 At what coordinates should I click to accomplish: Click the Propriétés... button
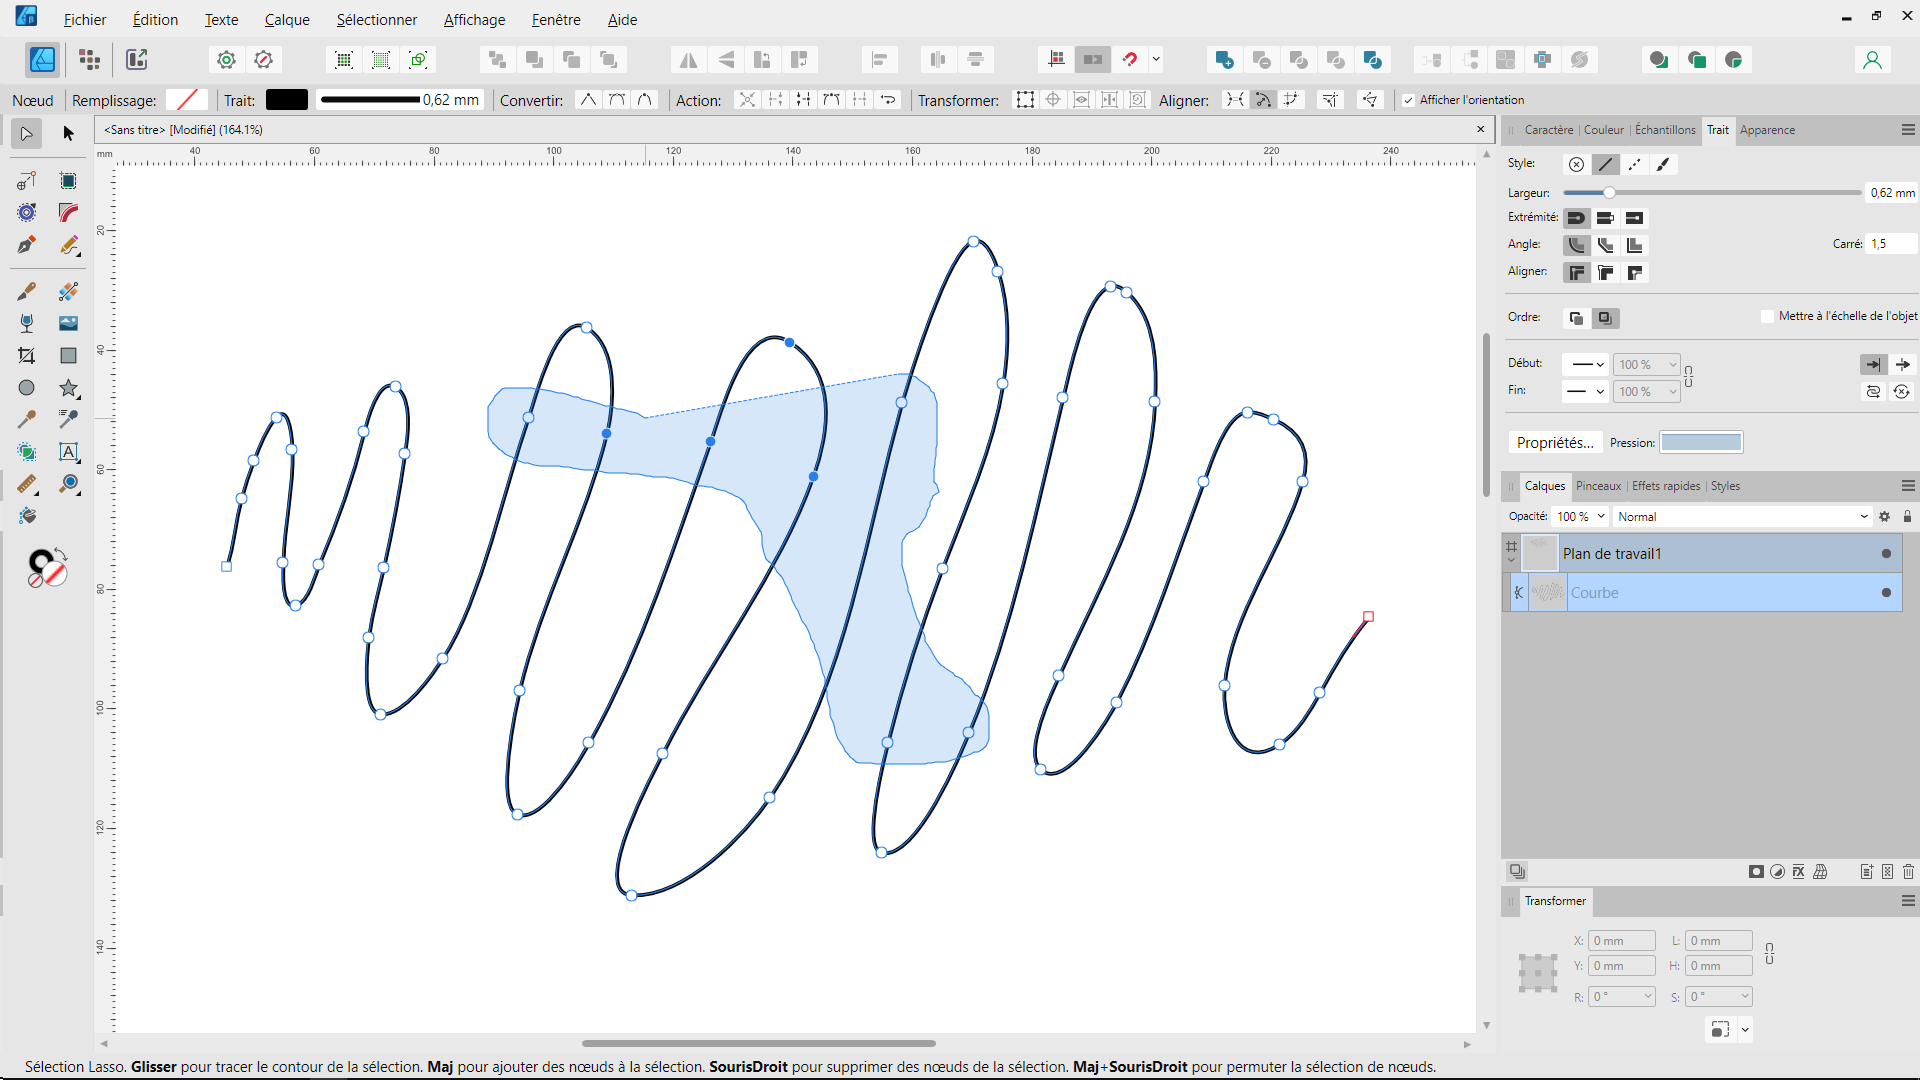coord(1554,443)
